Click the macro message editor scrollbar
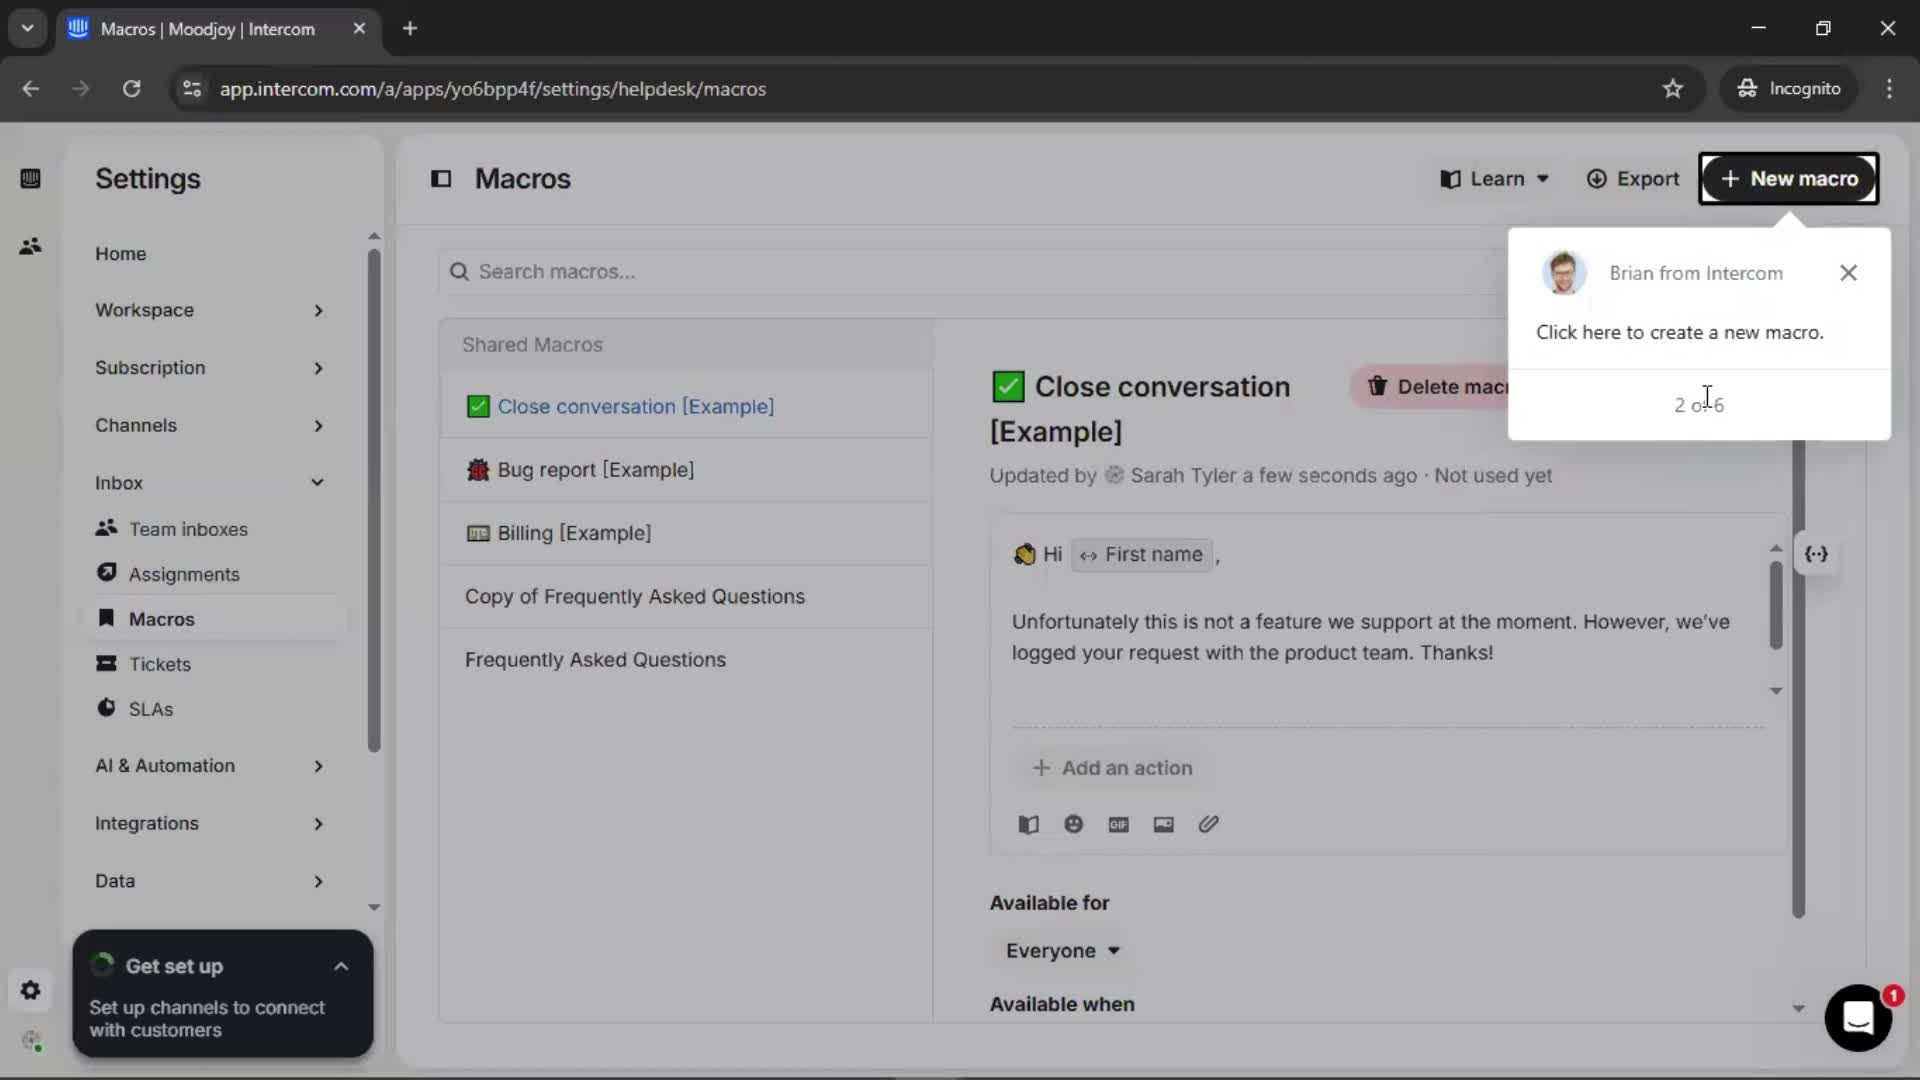 coord(1776,605)
